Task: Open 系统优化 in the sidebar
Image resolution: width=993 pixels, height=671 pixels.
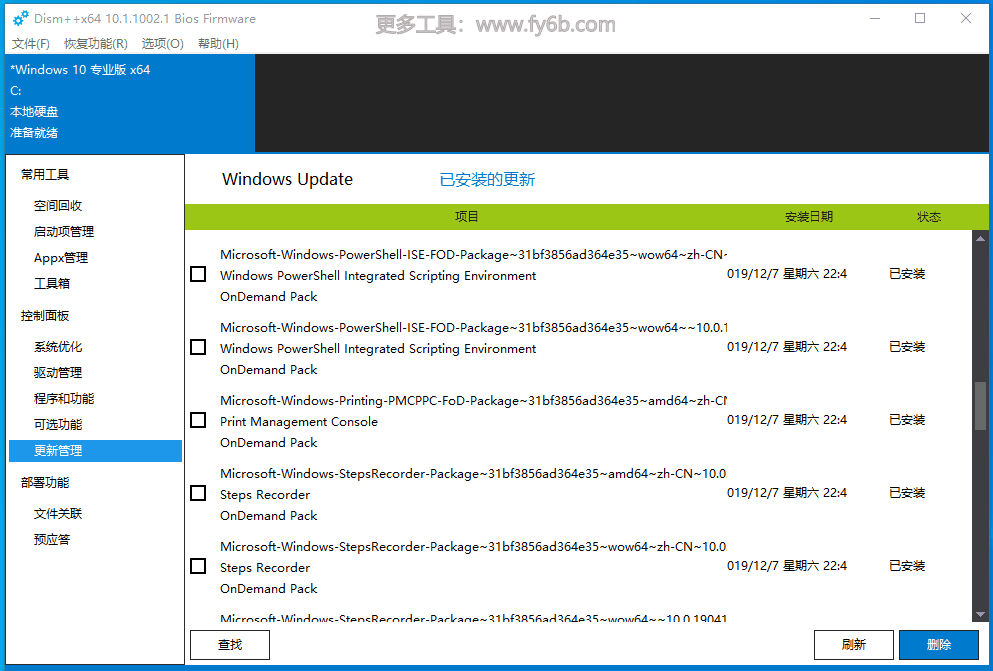Action: [x=58, y=347]
